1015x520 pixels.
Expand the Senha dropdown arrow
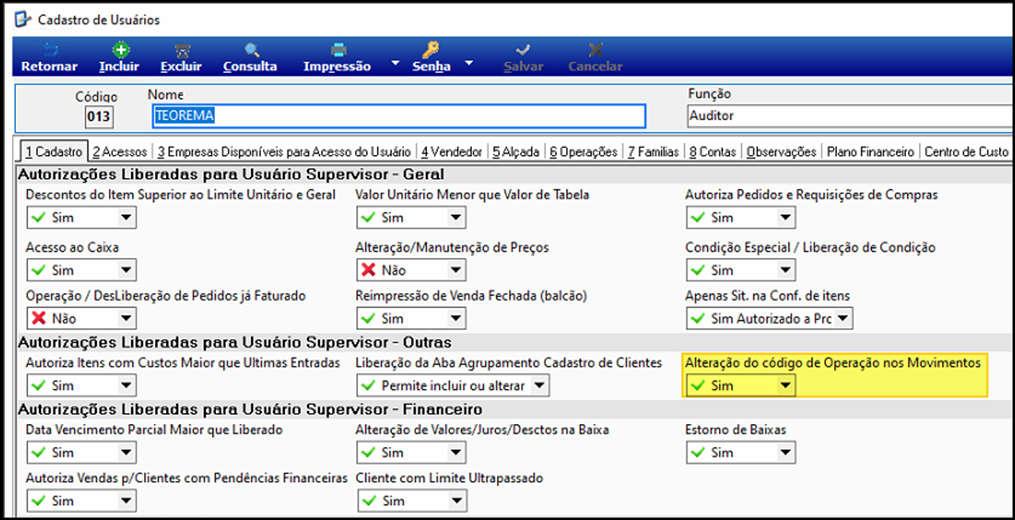469,63
